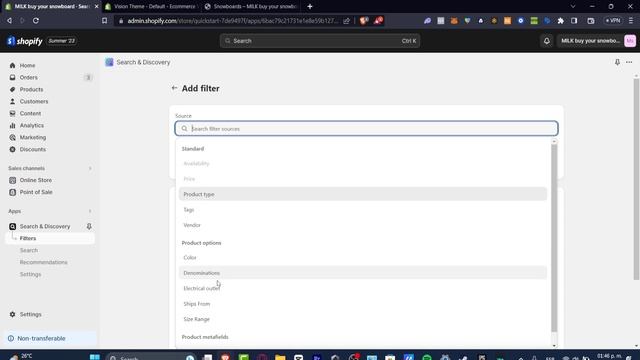The width and height of the screenshot is (640, 360).
Task: Open Spotify from taskbar
Action: point(427,358)
